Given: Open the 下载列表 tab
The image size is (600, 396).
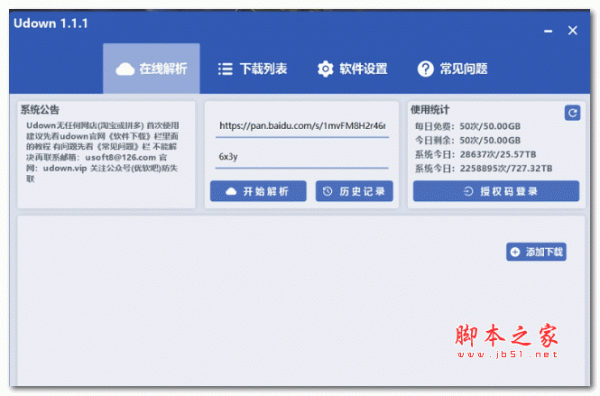Looking at the screenshot, I should click(253, 69).
